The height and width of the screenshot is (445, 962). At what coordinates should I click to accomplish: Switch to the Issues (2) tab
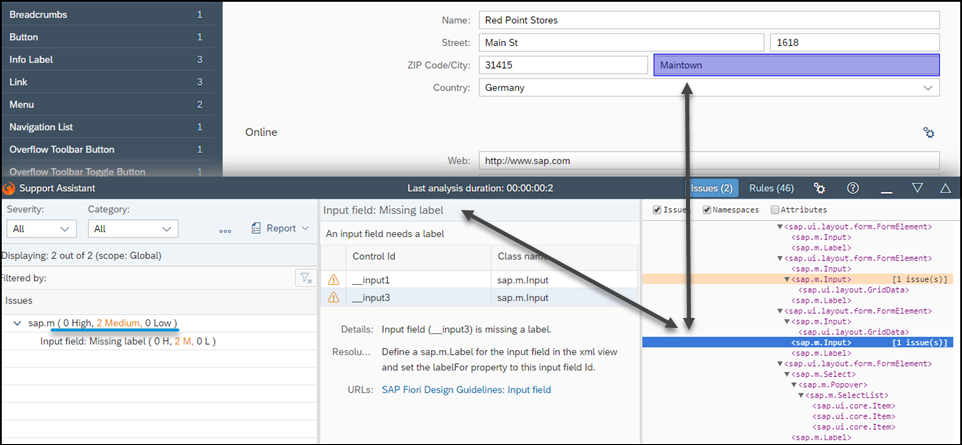point(711,188)
